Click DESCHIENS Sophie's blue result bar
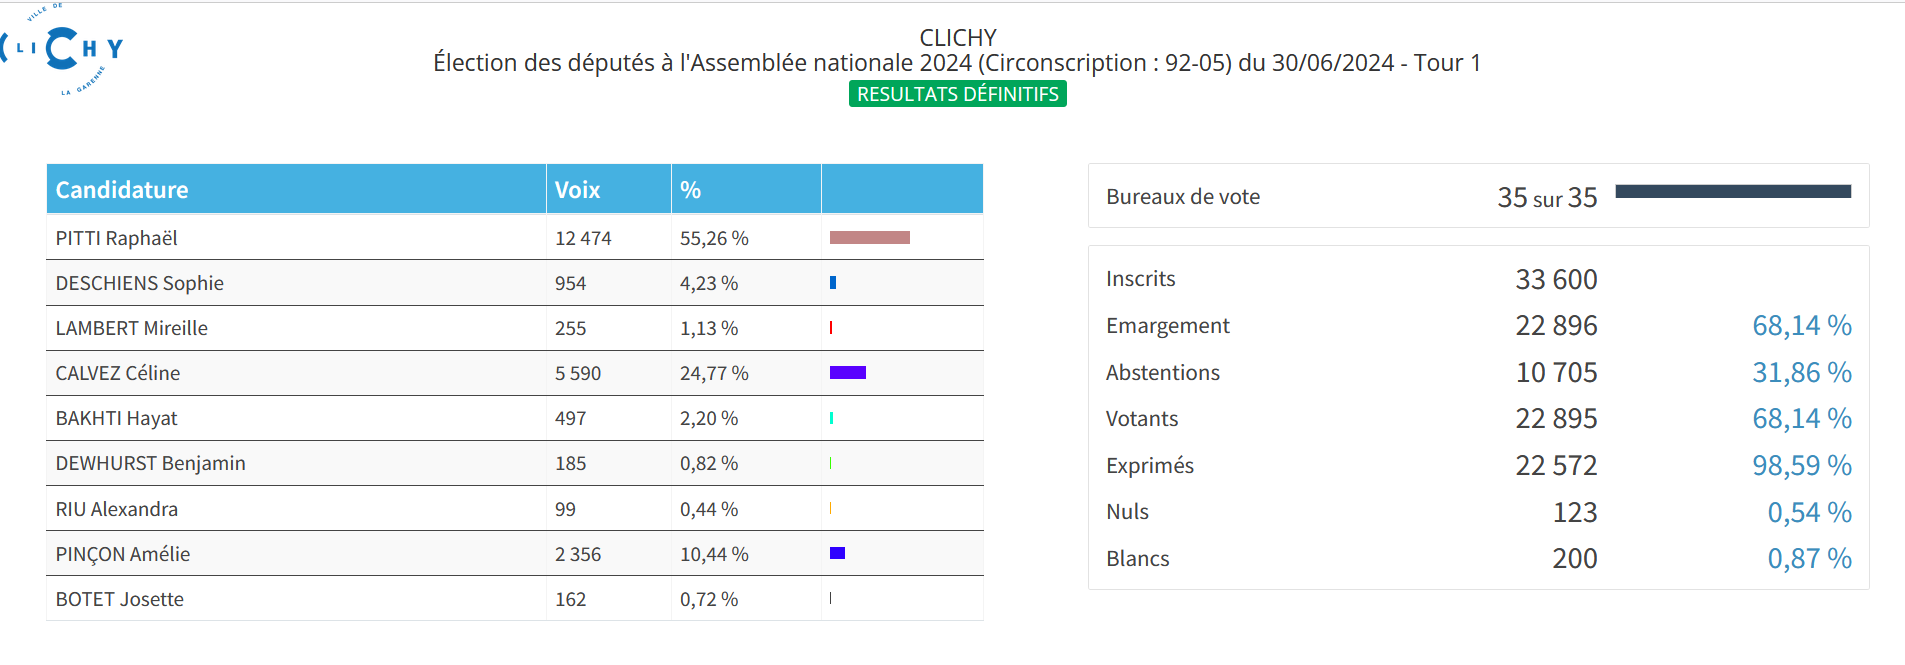This screenshot has height=665, width=1905. 833,283
